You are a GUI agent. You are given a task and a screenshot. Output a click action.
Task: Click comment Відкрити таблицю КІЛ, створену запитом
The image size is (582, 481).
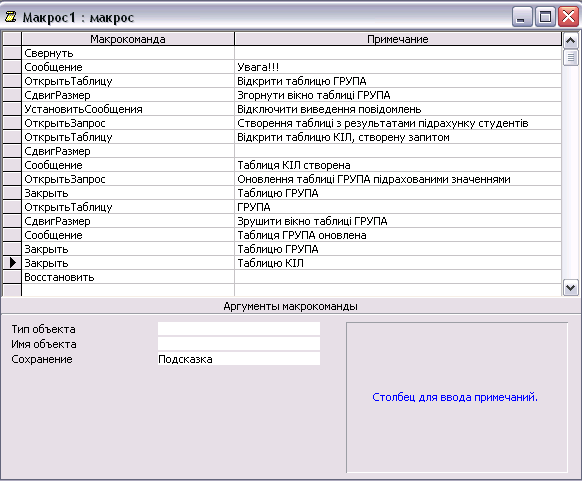398,137
